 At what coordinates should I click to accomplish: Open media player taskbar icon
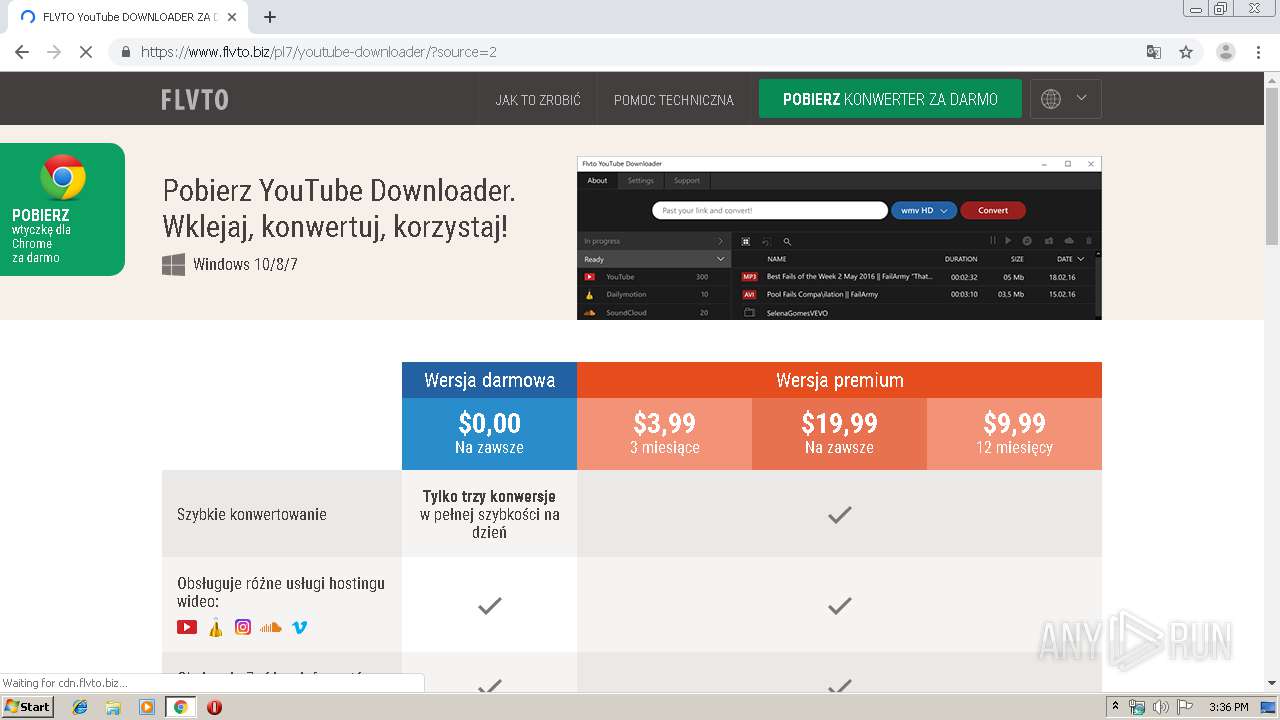coord(147,707)
